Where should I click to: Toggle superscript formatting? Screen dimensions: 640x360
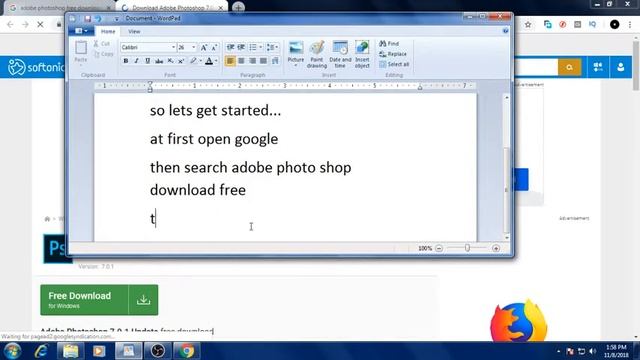point(181,61)
